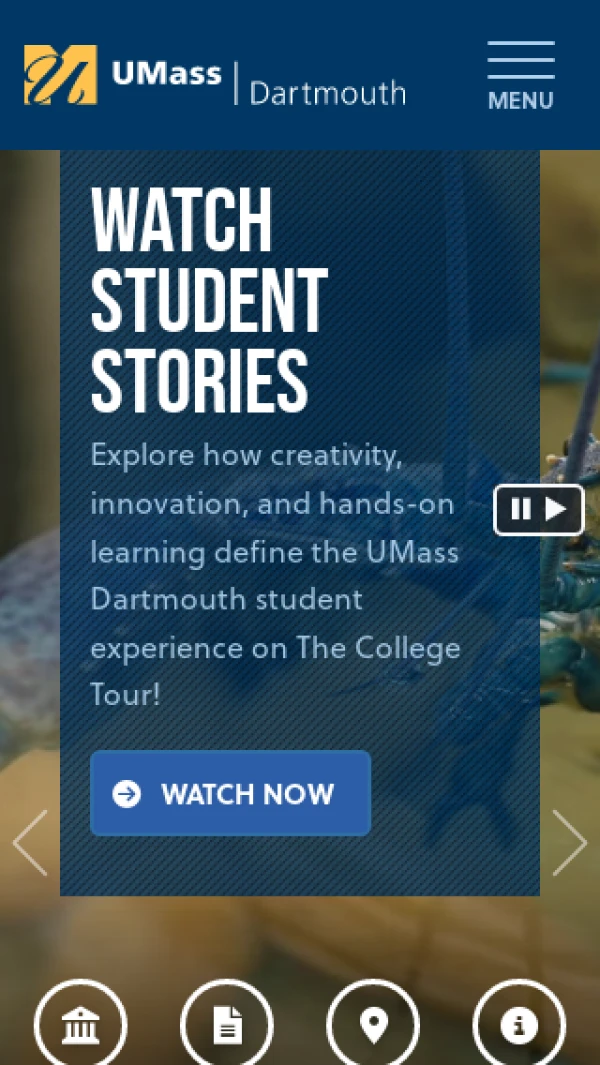Click the dark blue header bar

[300, 75]
